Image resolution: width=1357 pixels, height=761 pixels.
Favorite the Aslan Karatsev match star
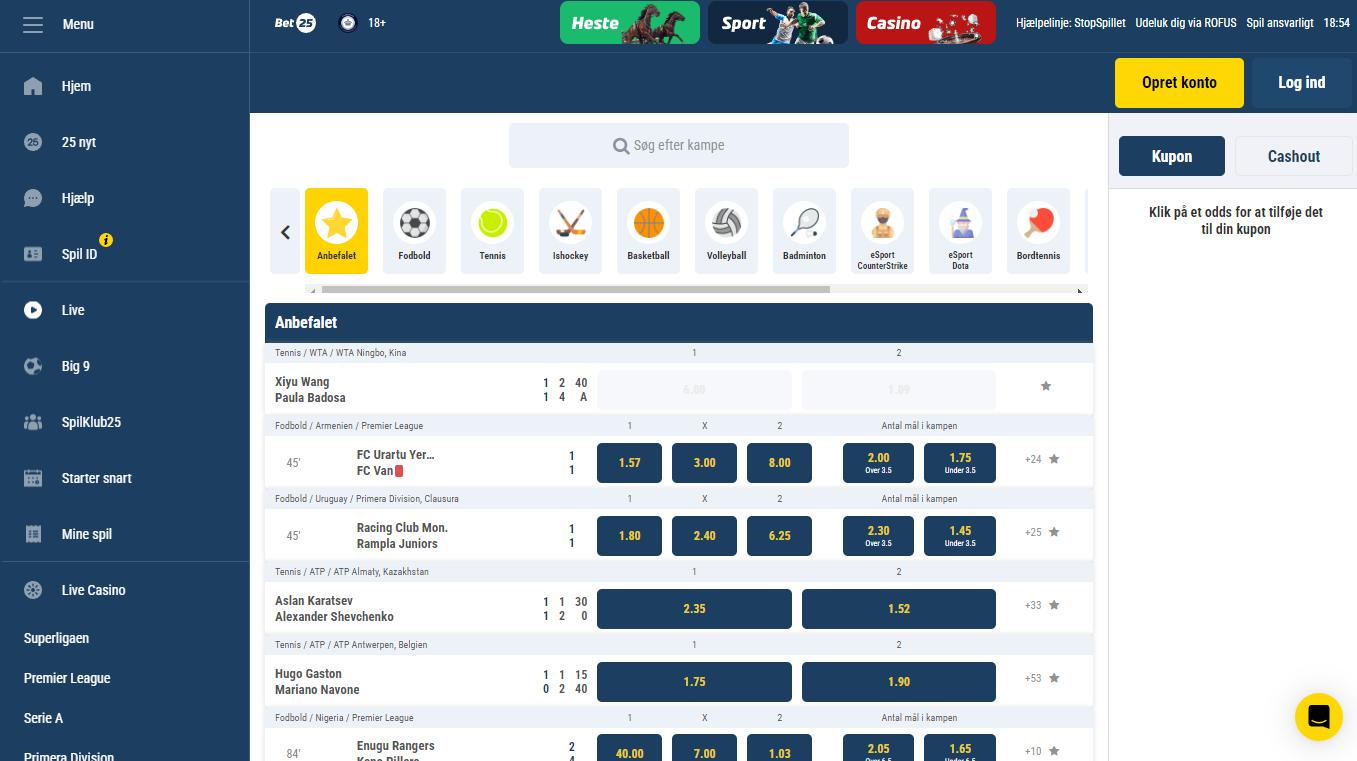click(1054, 605)
